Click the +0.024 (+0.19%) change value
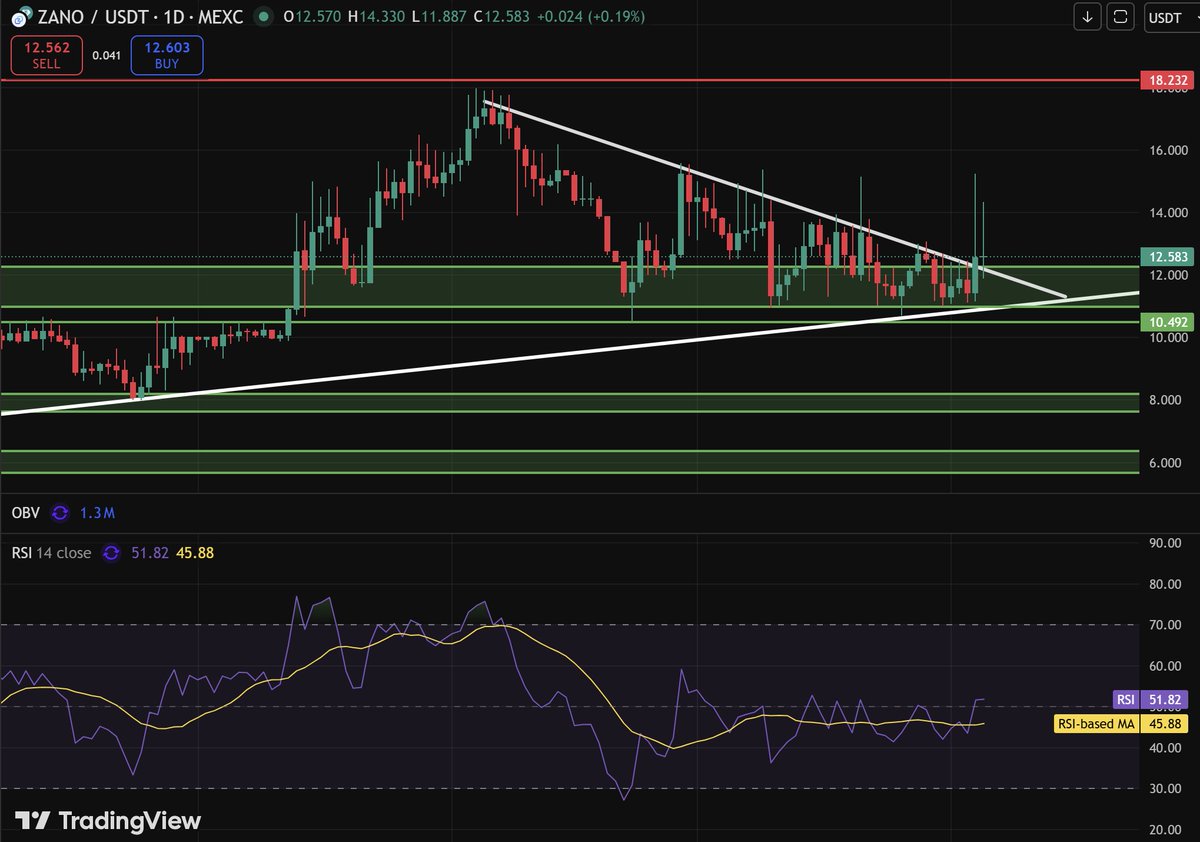This screenshot has width=1200, height=842. click(x=591, y=17)
